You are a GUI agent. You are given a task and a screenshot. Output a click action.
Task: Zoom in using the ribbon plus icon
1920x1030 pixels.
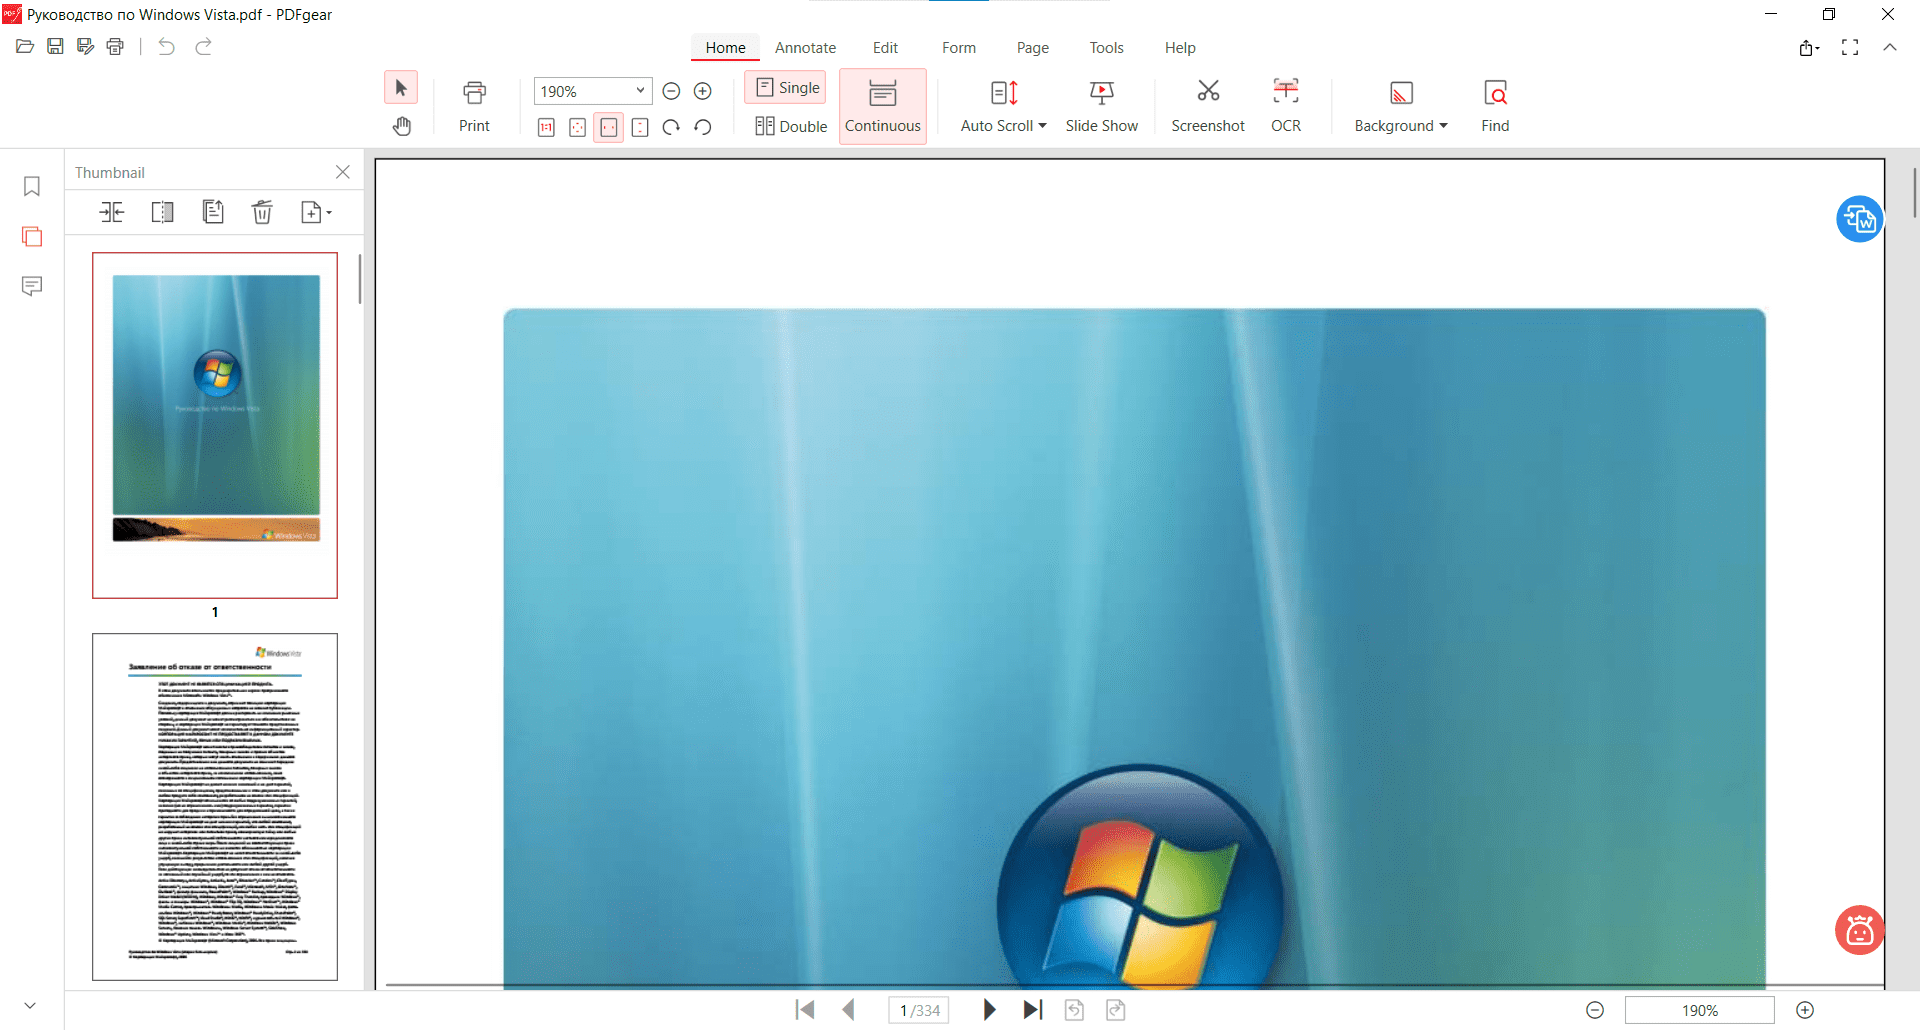[x=703, y=91]
